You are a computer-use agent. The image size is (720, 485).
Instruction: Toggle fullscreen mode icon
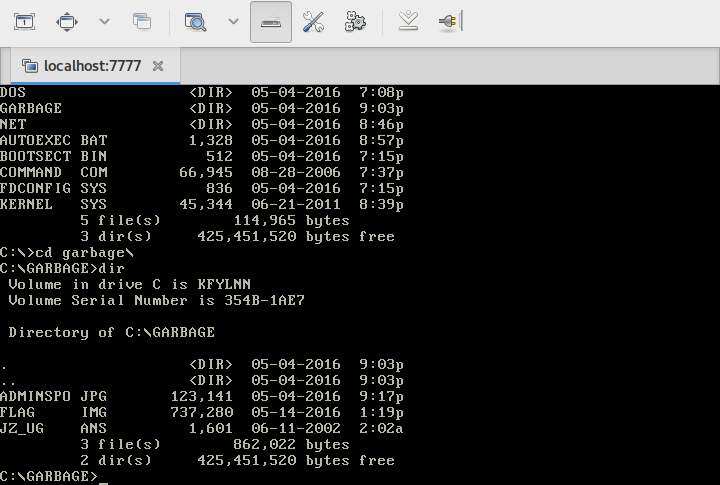click(67, 22)
